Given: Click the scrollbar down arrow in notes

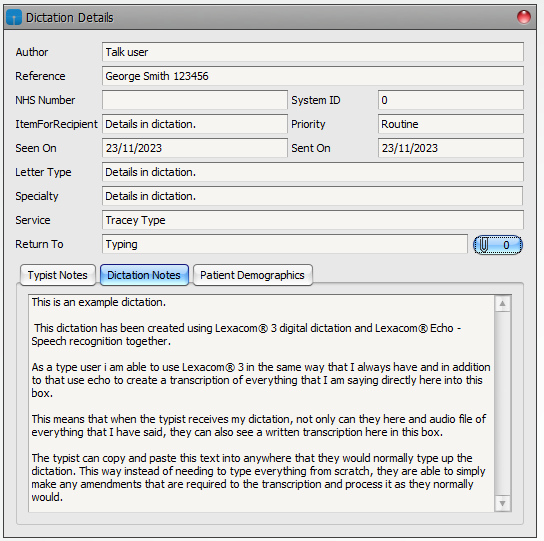Looking at the screenshot, I should pyautogui.click(x=502, y=503).
